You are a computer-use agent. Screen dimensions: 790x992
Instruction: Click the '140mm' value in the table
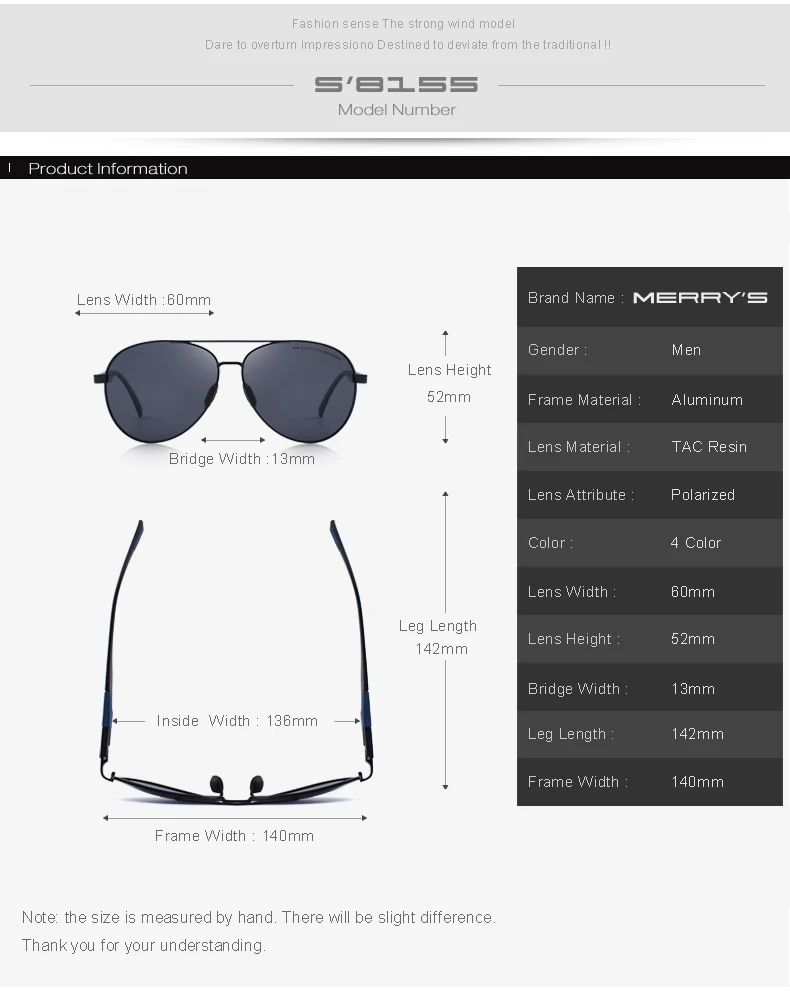698,783
